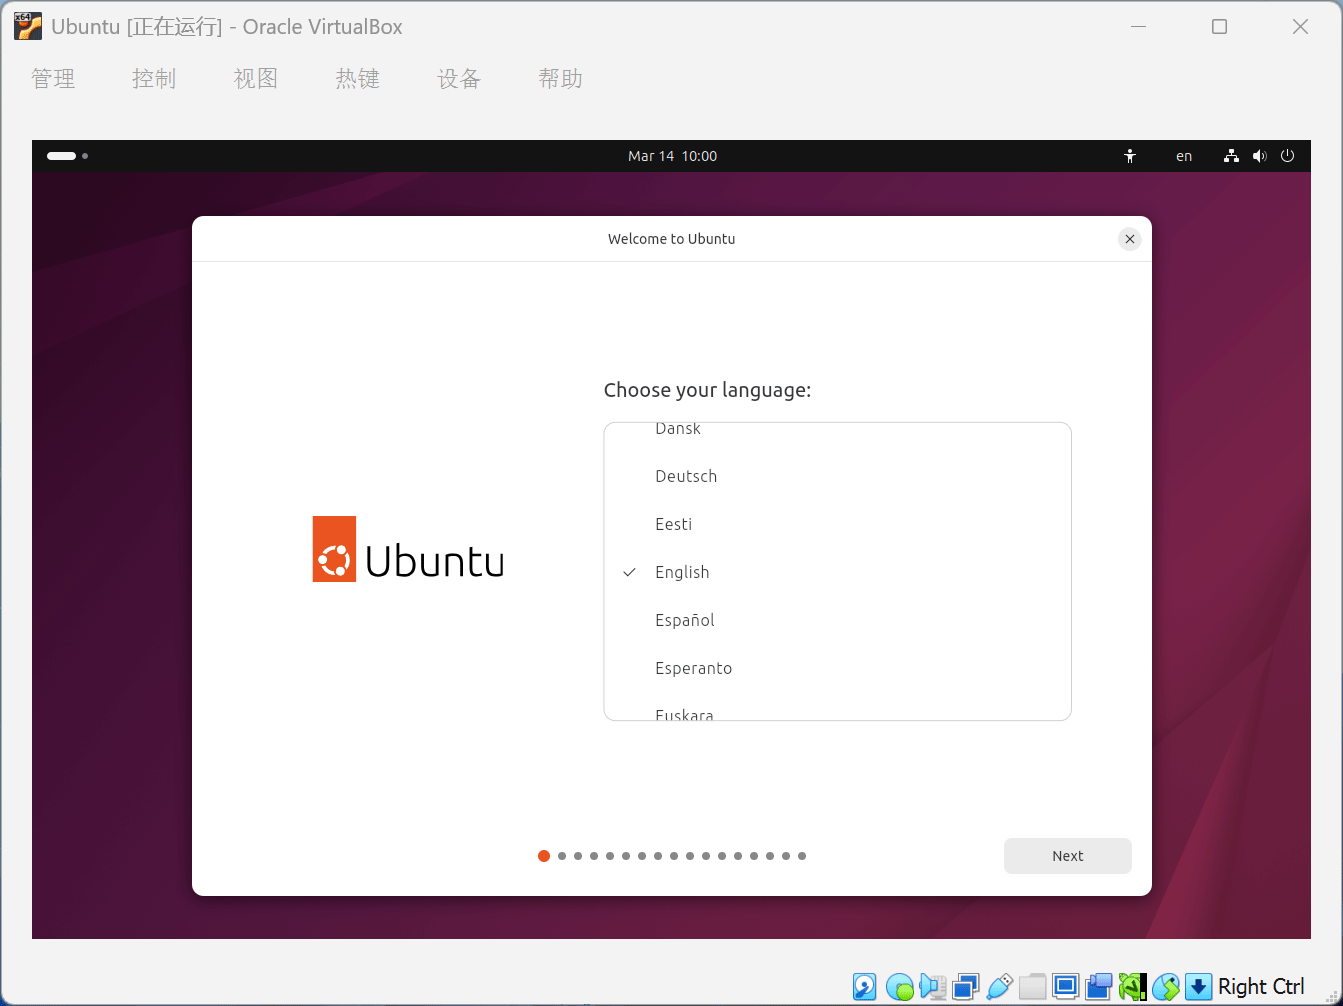Close the Welcome to Ubuntu dialog
Screen dimensions: 1343x1006
pyautogui.click(x=1129, y=239)
